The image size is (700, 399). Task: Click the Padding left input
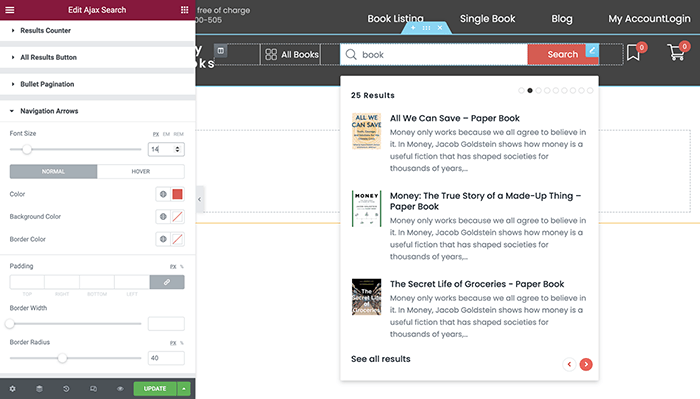click(x=132, y=282)
